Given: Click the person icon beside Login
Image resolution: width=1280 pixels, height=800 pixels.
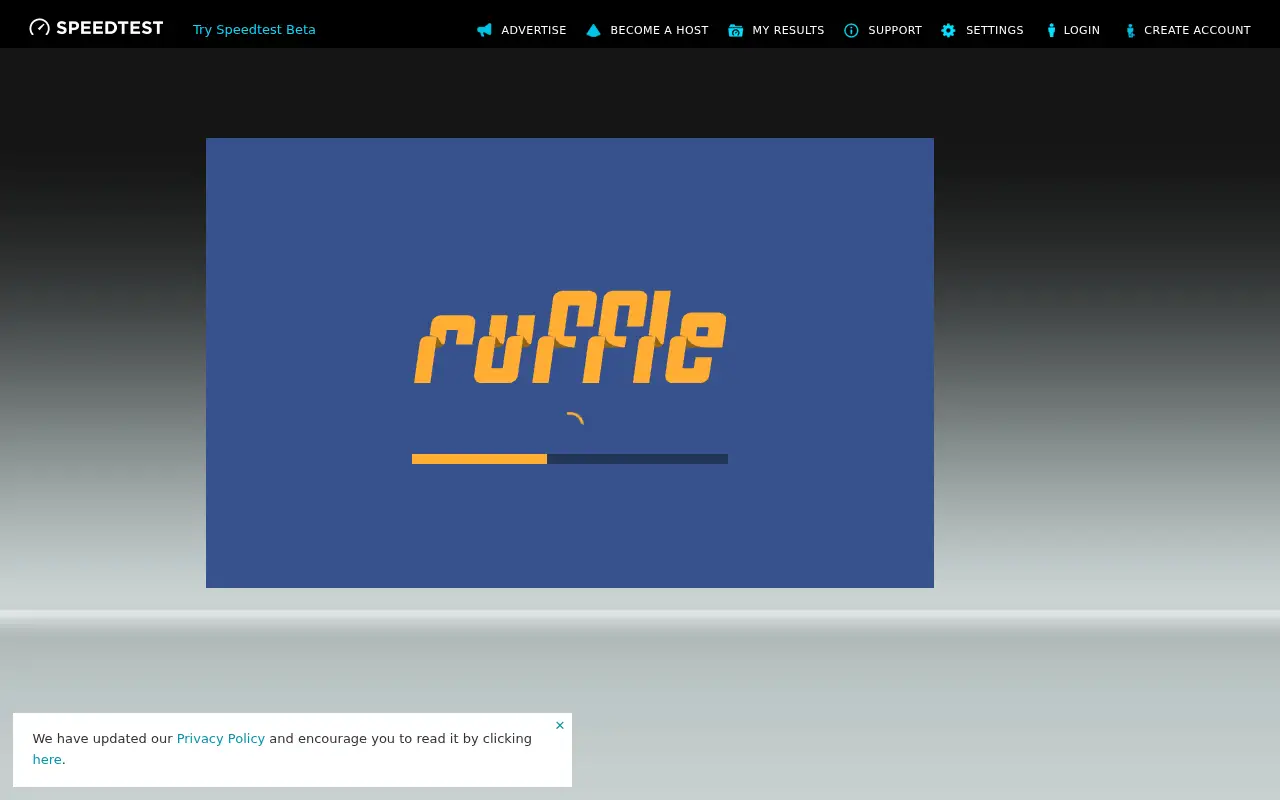Looking at the screenshot, I should 1051,30.
